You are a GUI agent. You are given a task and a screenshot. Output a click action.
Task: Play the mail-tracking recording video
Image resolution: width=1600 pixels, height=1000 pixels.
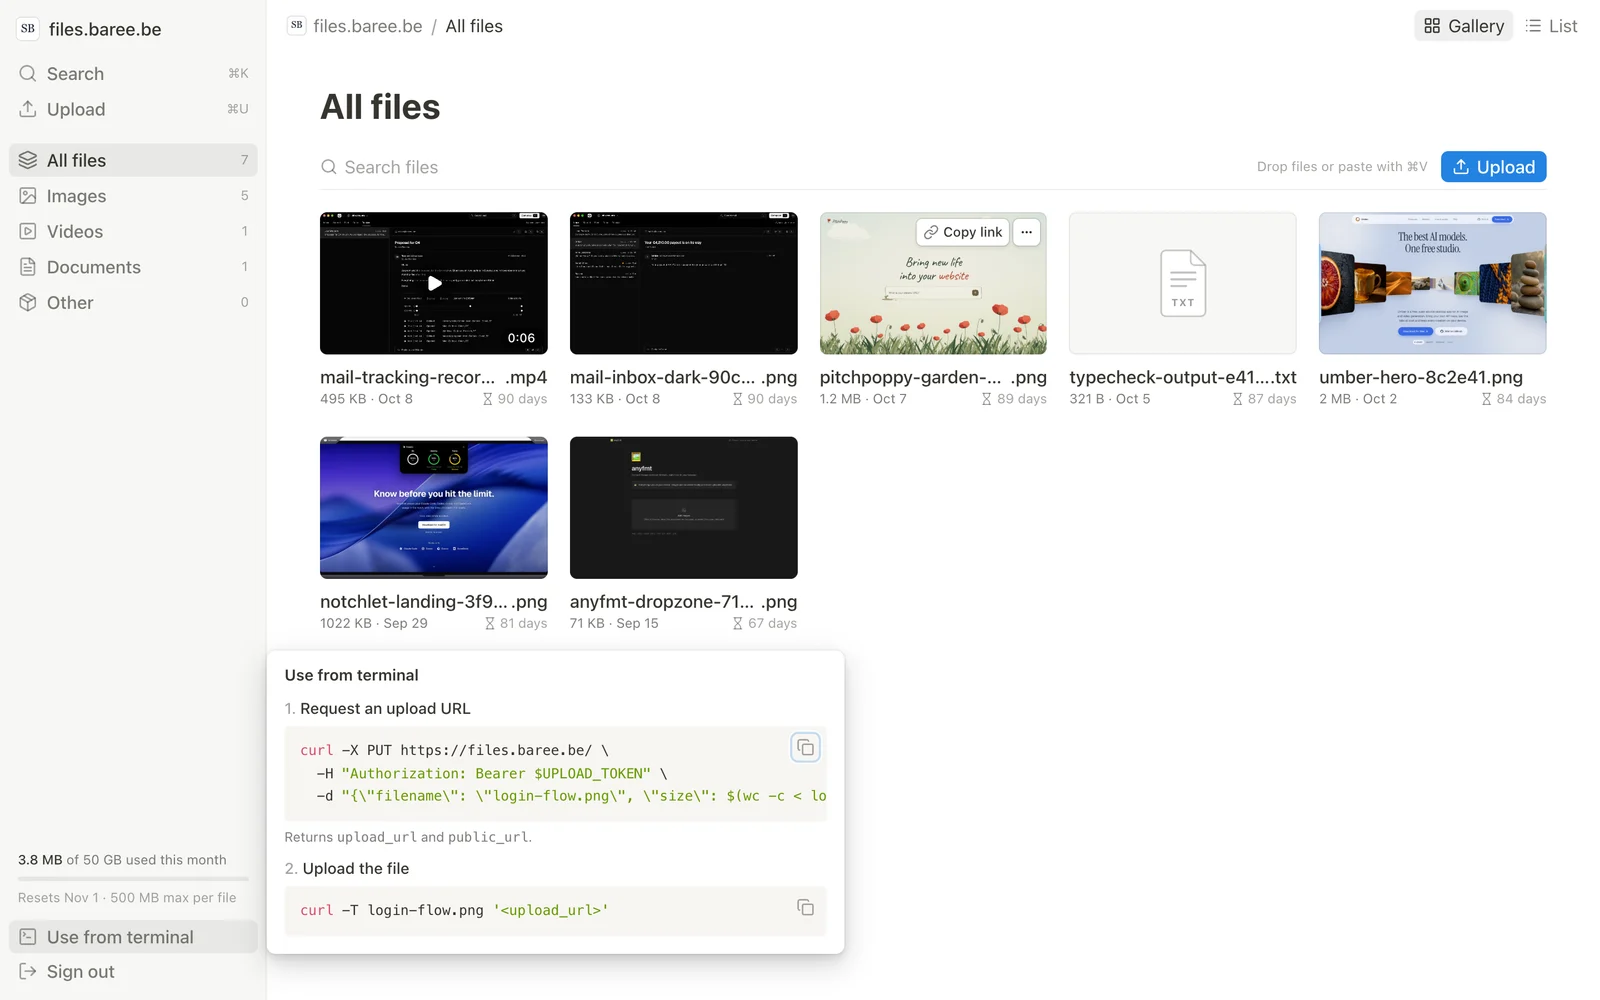pos(434,283)
